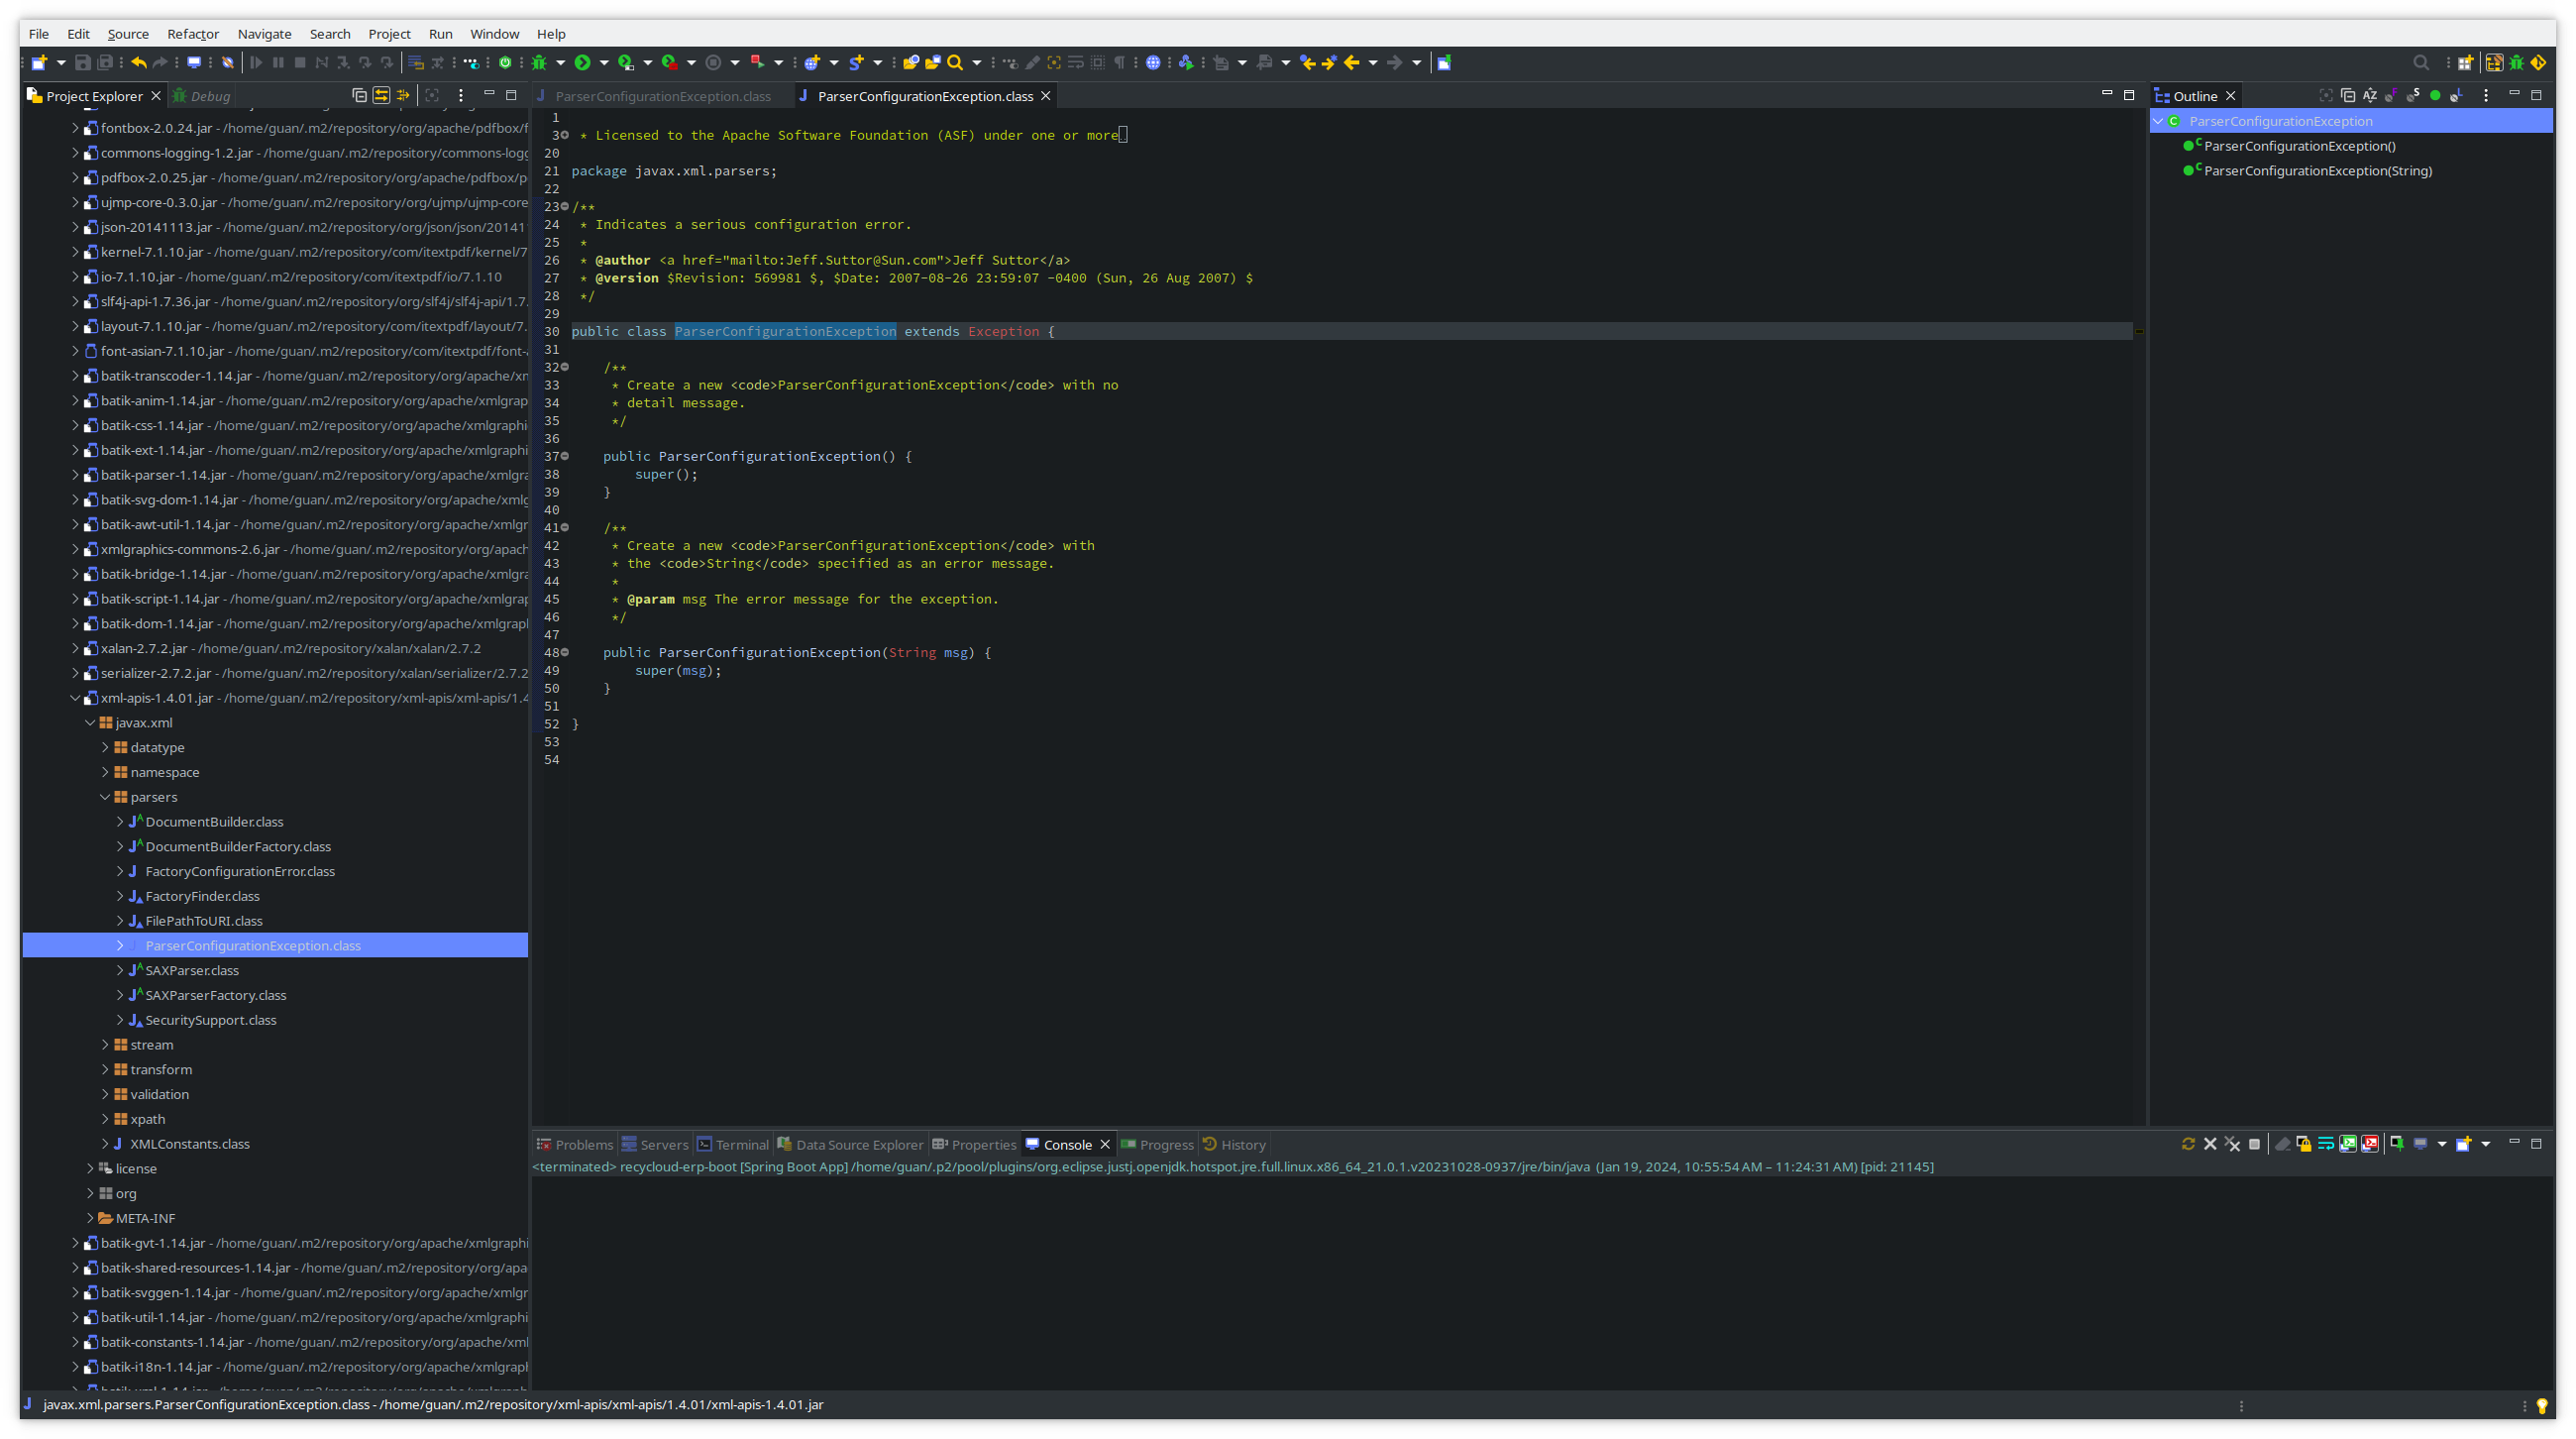This screenshot has width=2576, height=1439.
Task: Toggle alphabetical sort in Outline
Action: (2369, 96)
